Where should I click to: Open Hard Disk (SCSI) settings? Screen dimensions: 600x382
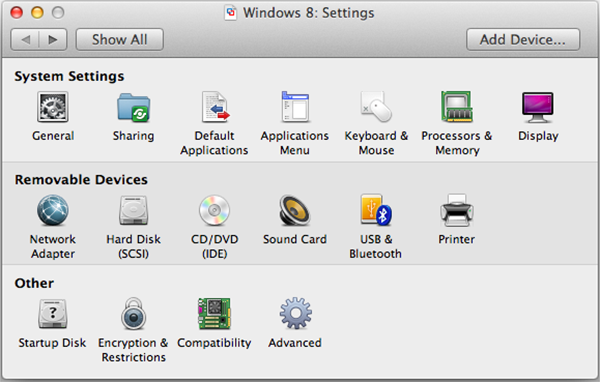[134, 210]
